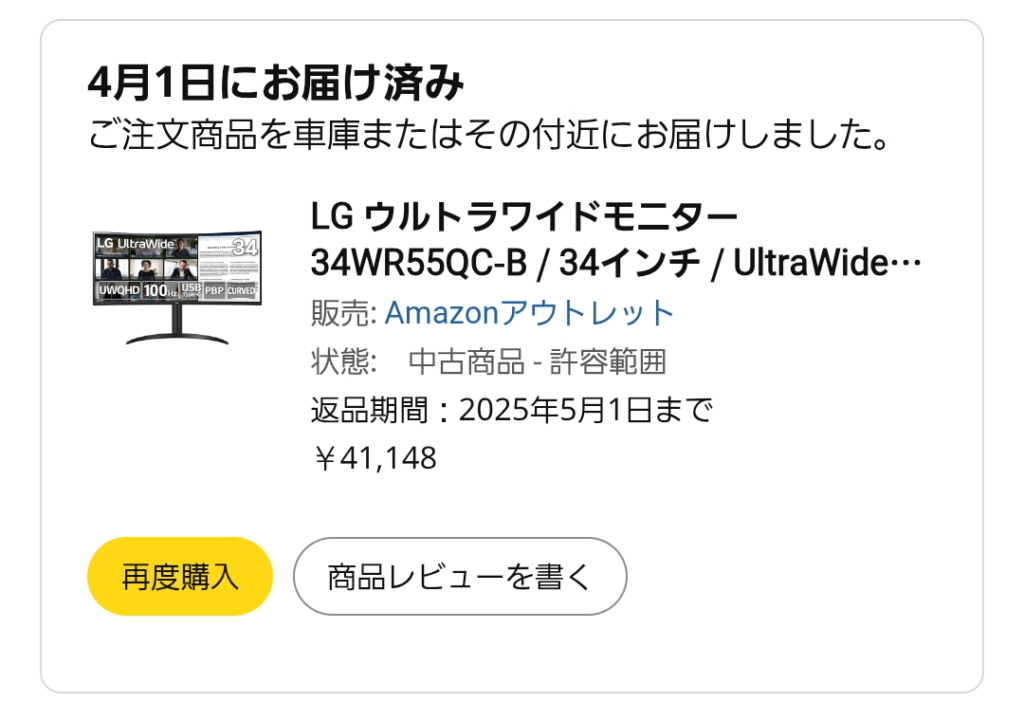Click the CURVED badge in the product thumbnail
This screenshot has width=1024, height=703.
pyautogui.click(x=242, y=291)
